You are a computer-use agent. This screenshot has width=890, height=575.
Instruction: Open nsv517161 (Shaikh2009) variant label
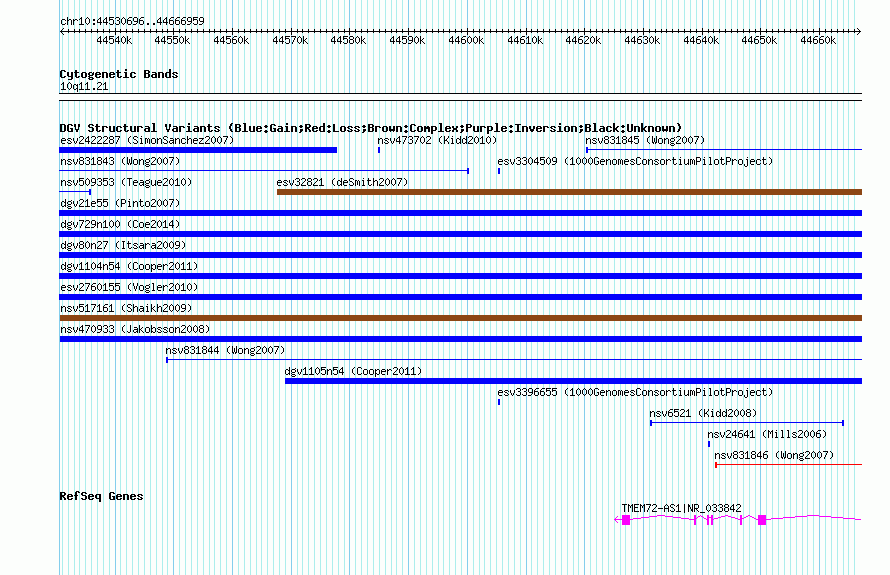[x=126, y=308]
